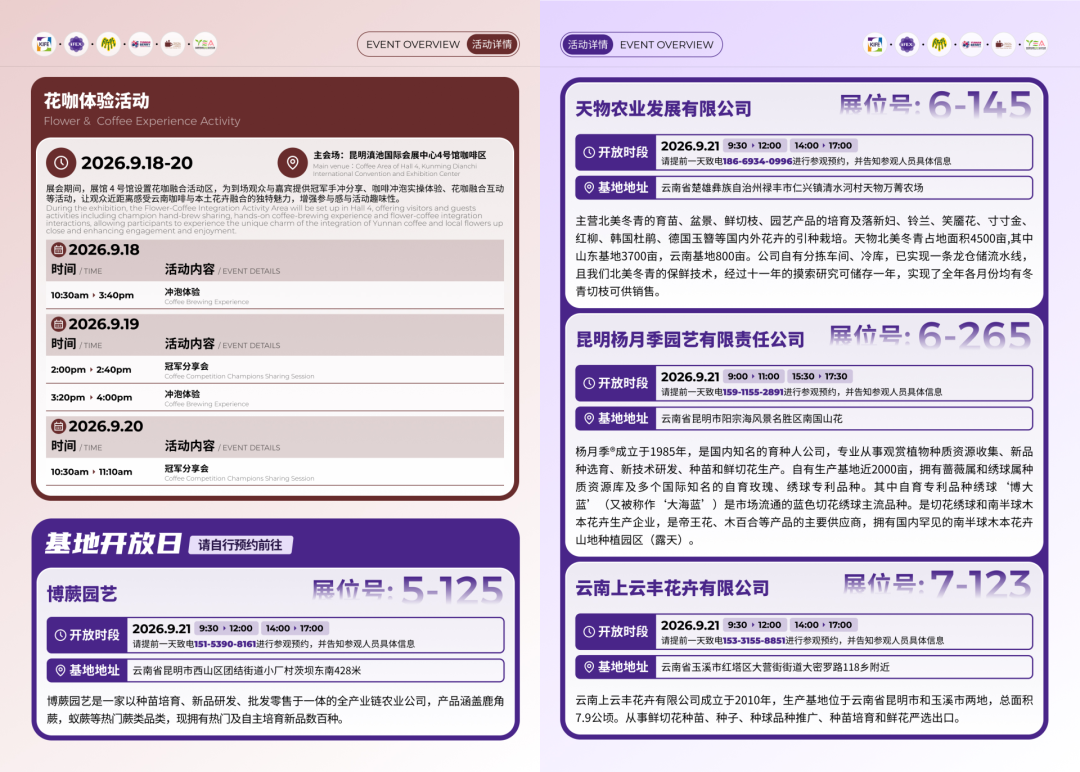The width and height of the screenshot is (1080, 772).
Task: Click the 10:30am 3:40pm time slot
Action: click(x=92, y=295)
